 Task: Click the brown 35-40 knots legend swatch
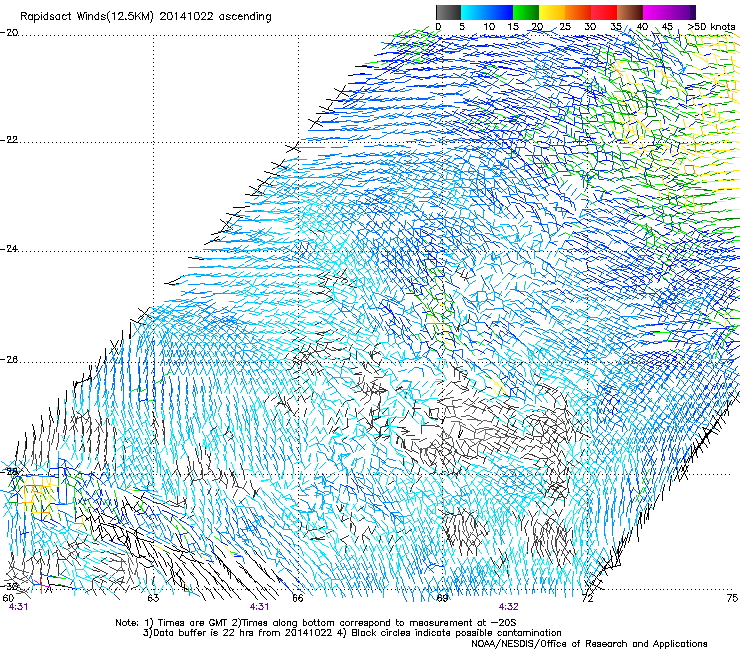click(631, 12)
